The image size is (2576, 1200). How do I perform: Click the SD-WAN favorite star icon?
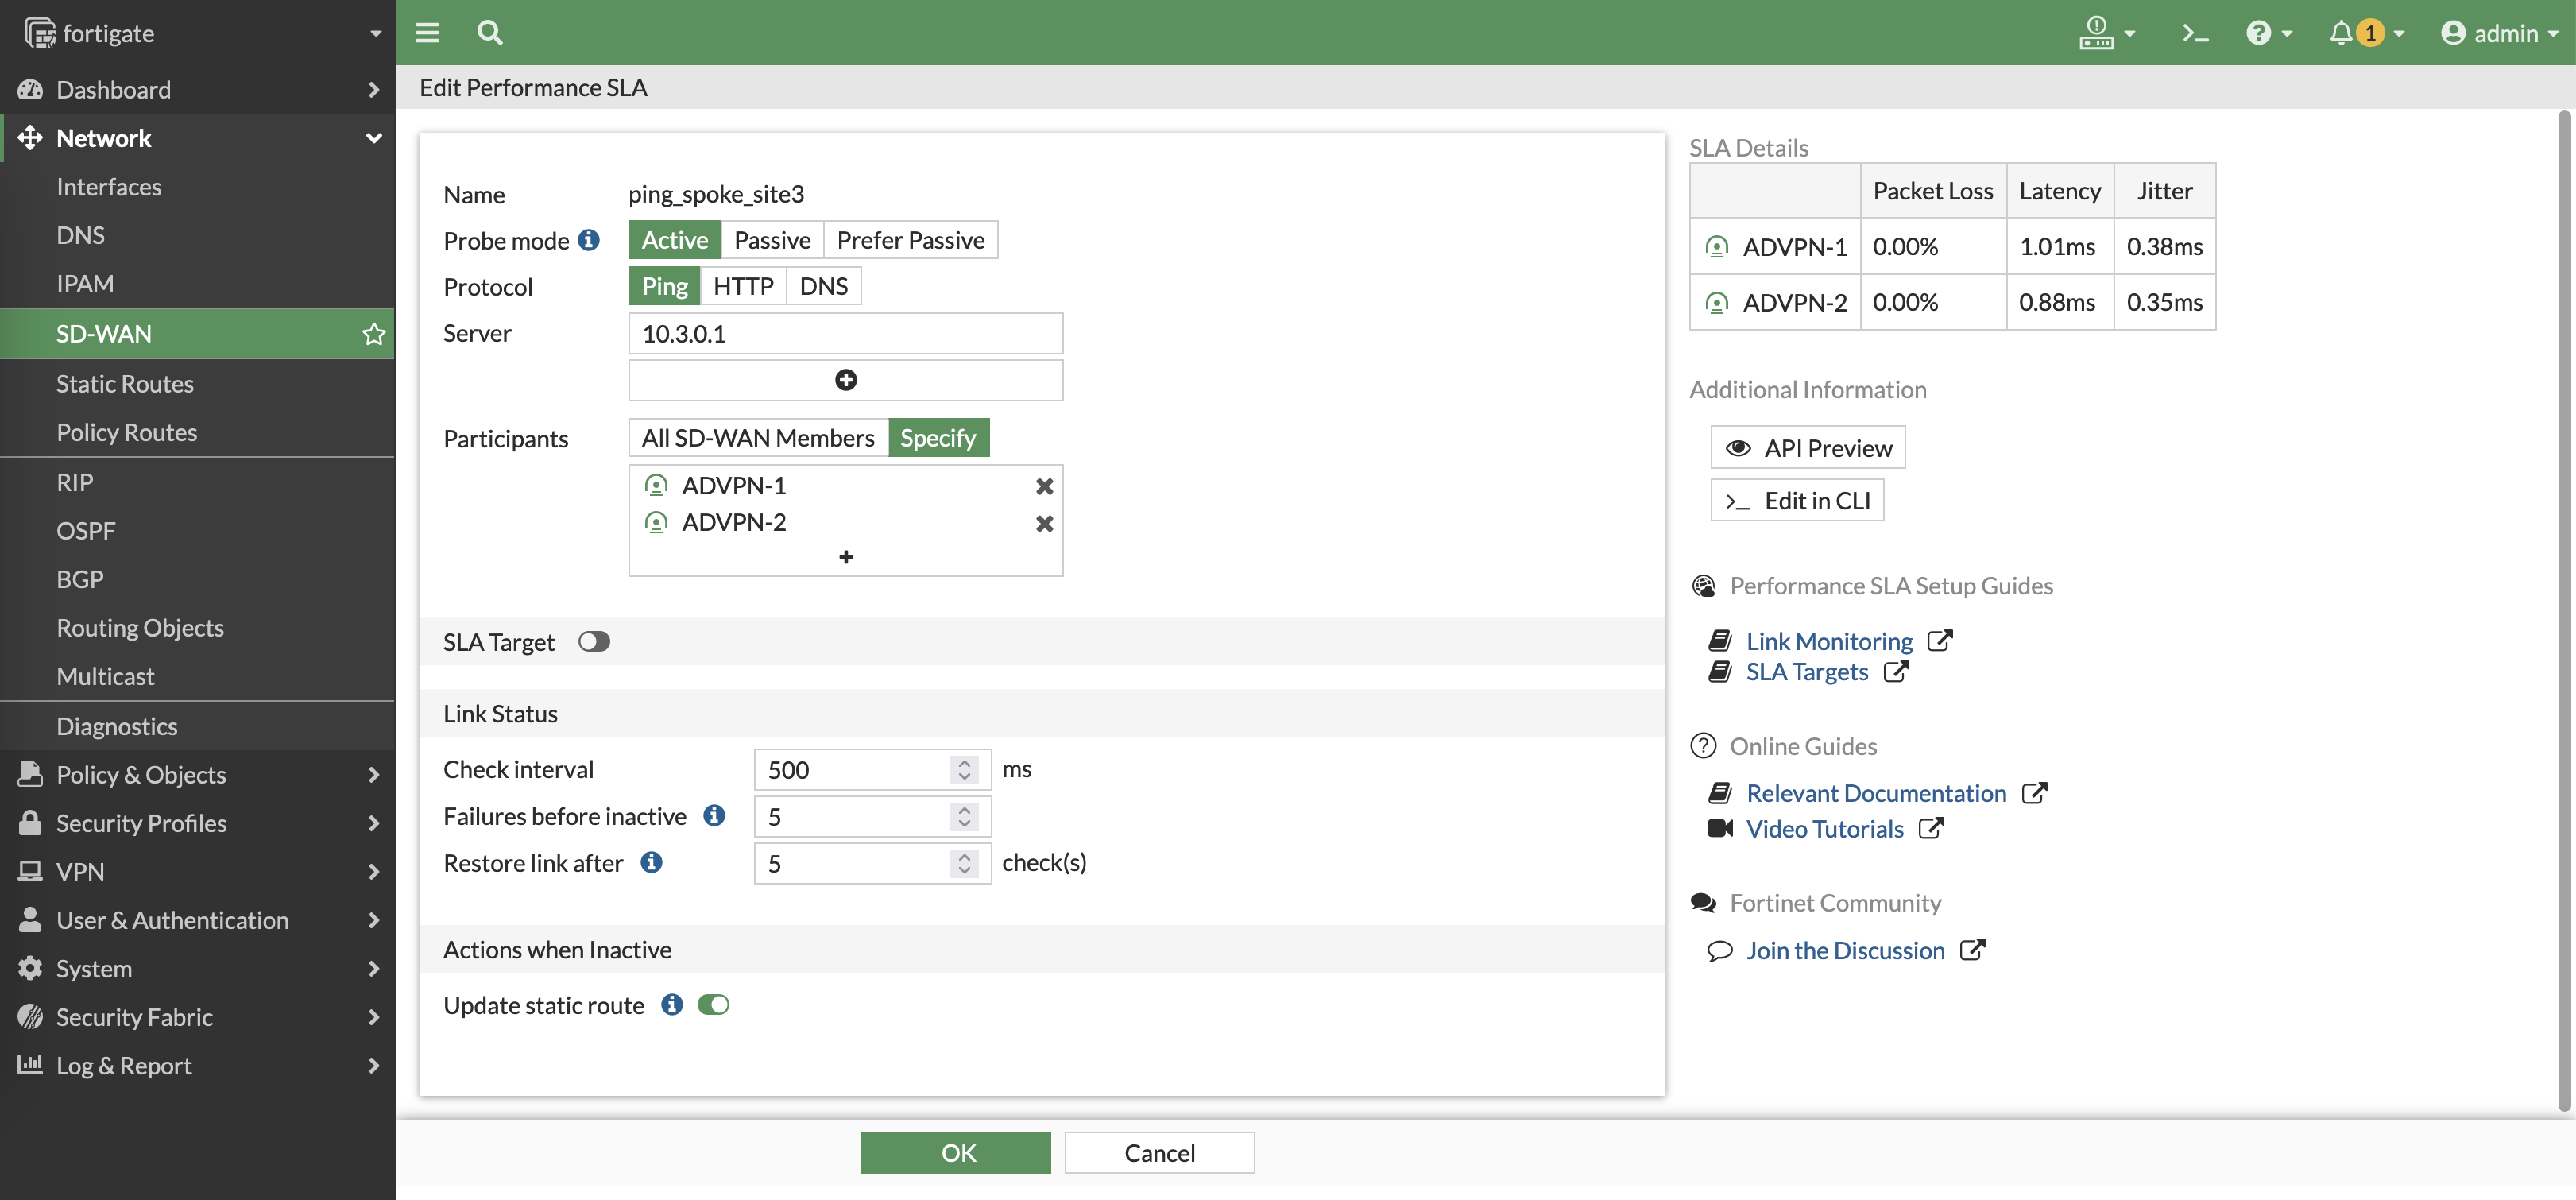coord(373,334)
